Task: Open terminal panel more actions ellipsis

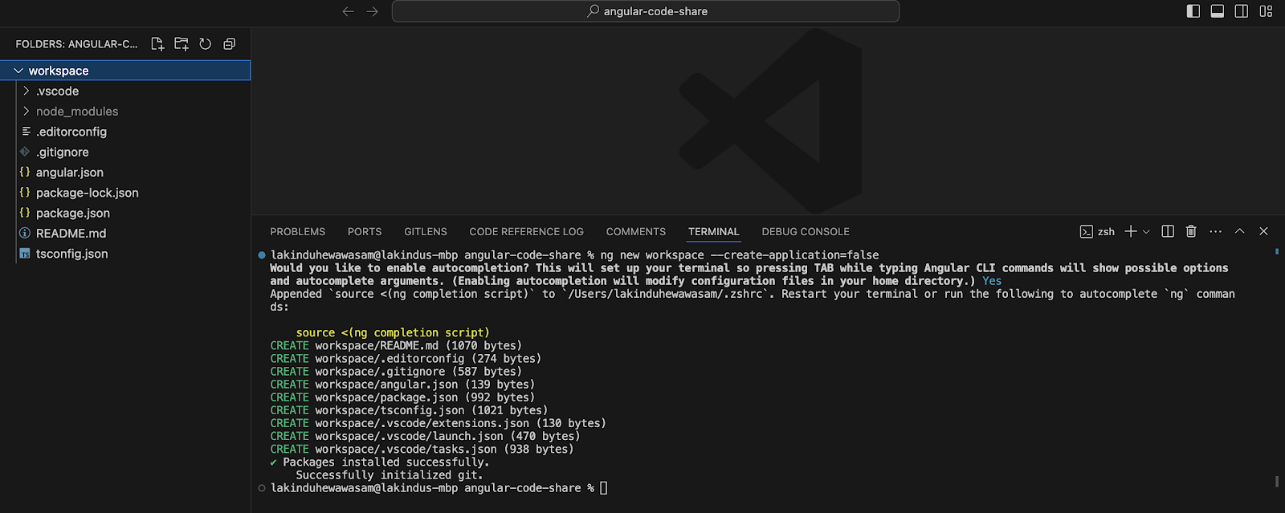Action: coord(1215,231)
